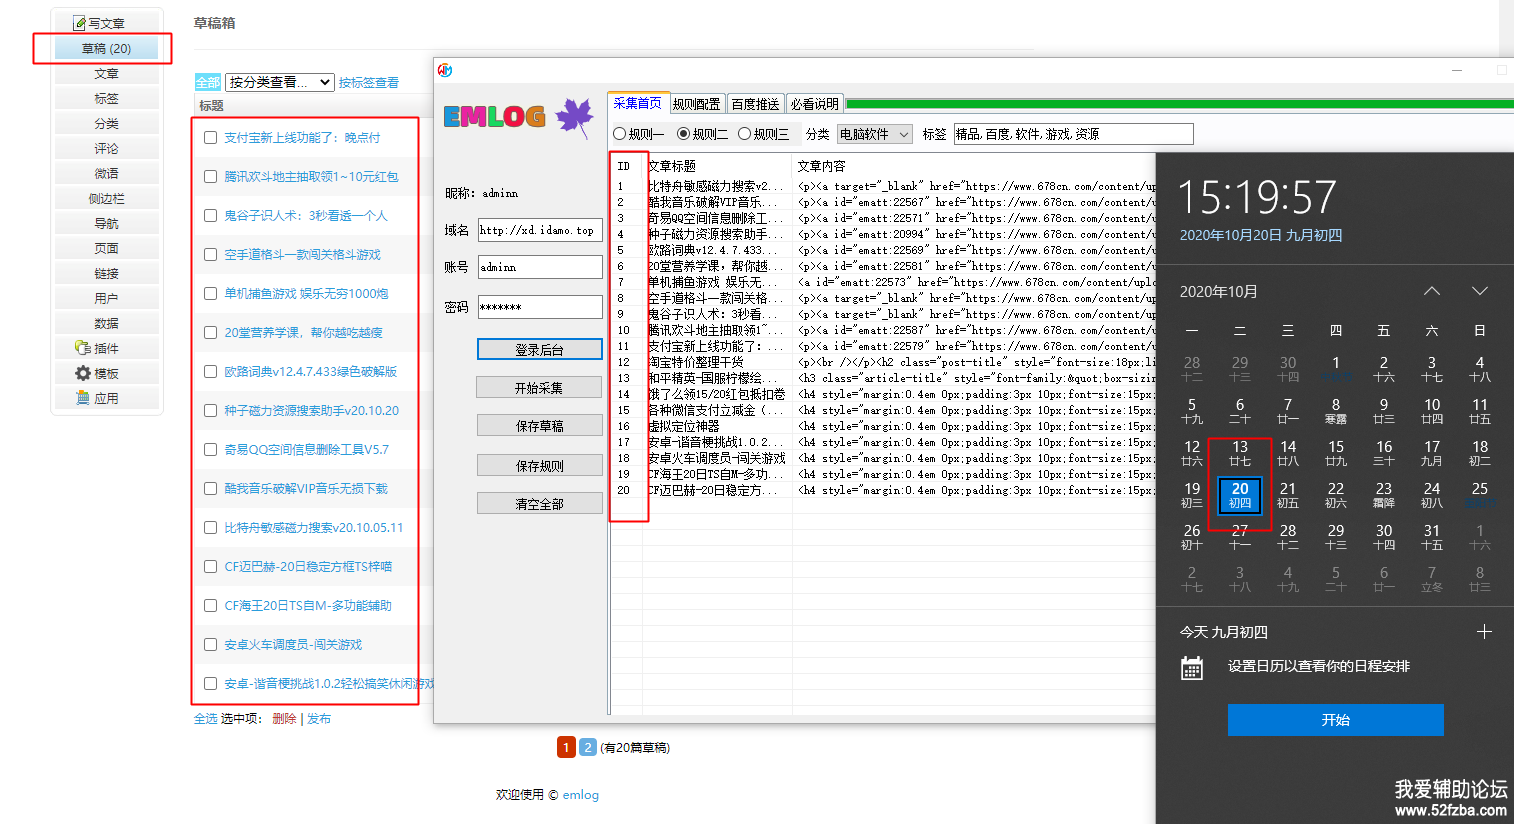Select October 21 in the calendar
Screen dimensions: 1514x824
[1288, 494]
